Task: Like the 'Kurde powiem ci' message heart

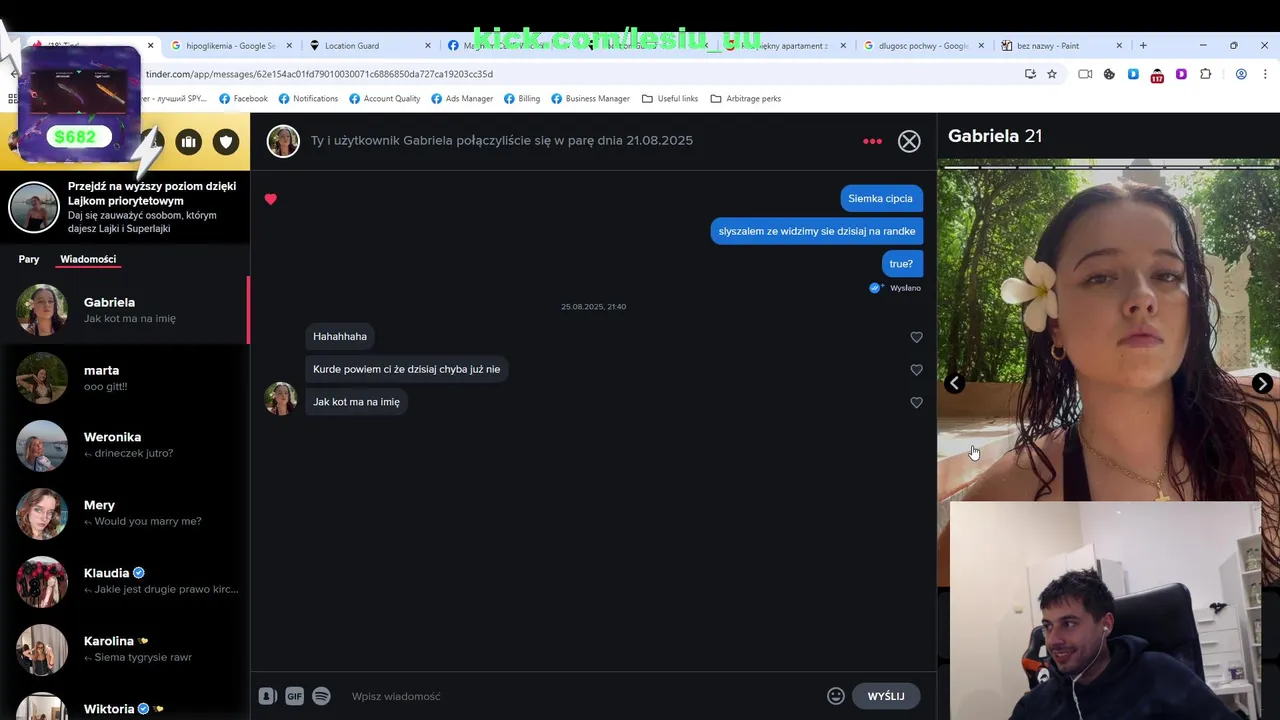Action: click(916, 370)
